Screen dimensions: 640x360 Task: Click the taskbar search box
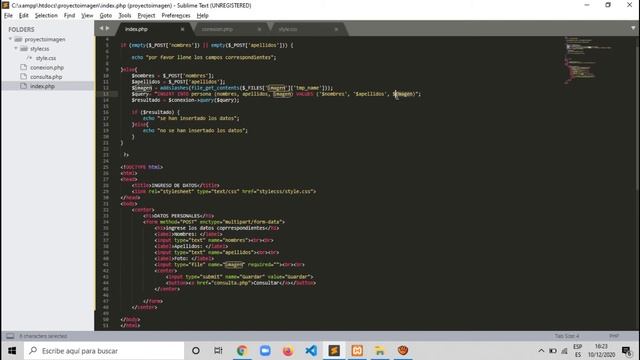[104, 351]
